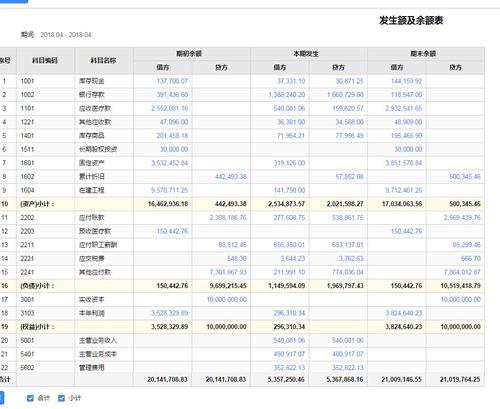This screenshot has height=409, width=500.
Task: Open the 7,301,967.93 opening credit link
Action: click(x=228, y=272)
